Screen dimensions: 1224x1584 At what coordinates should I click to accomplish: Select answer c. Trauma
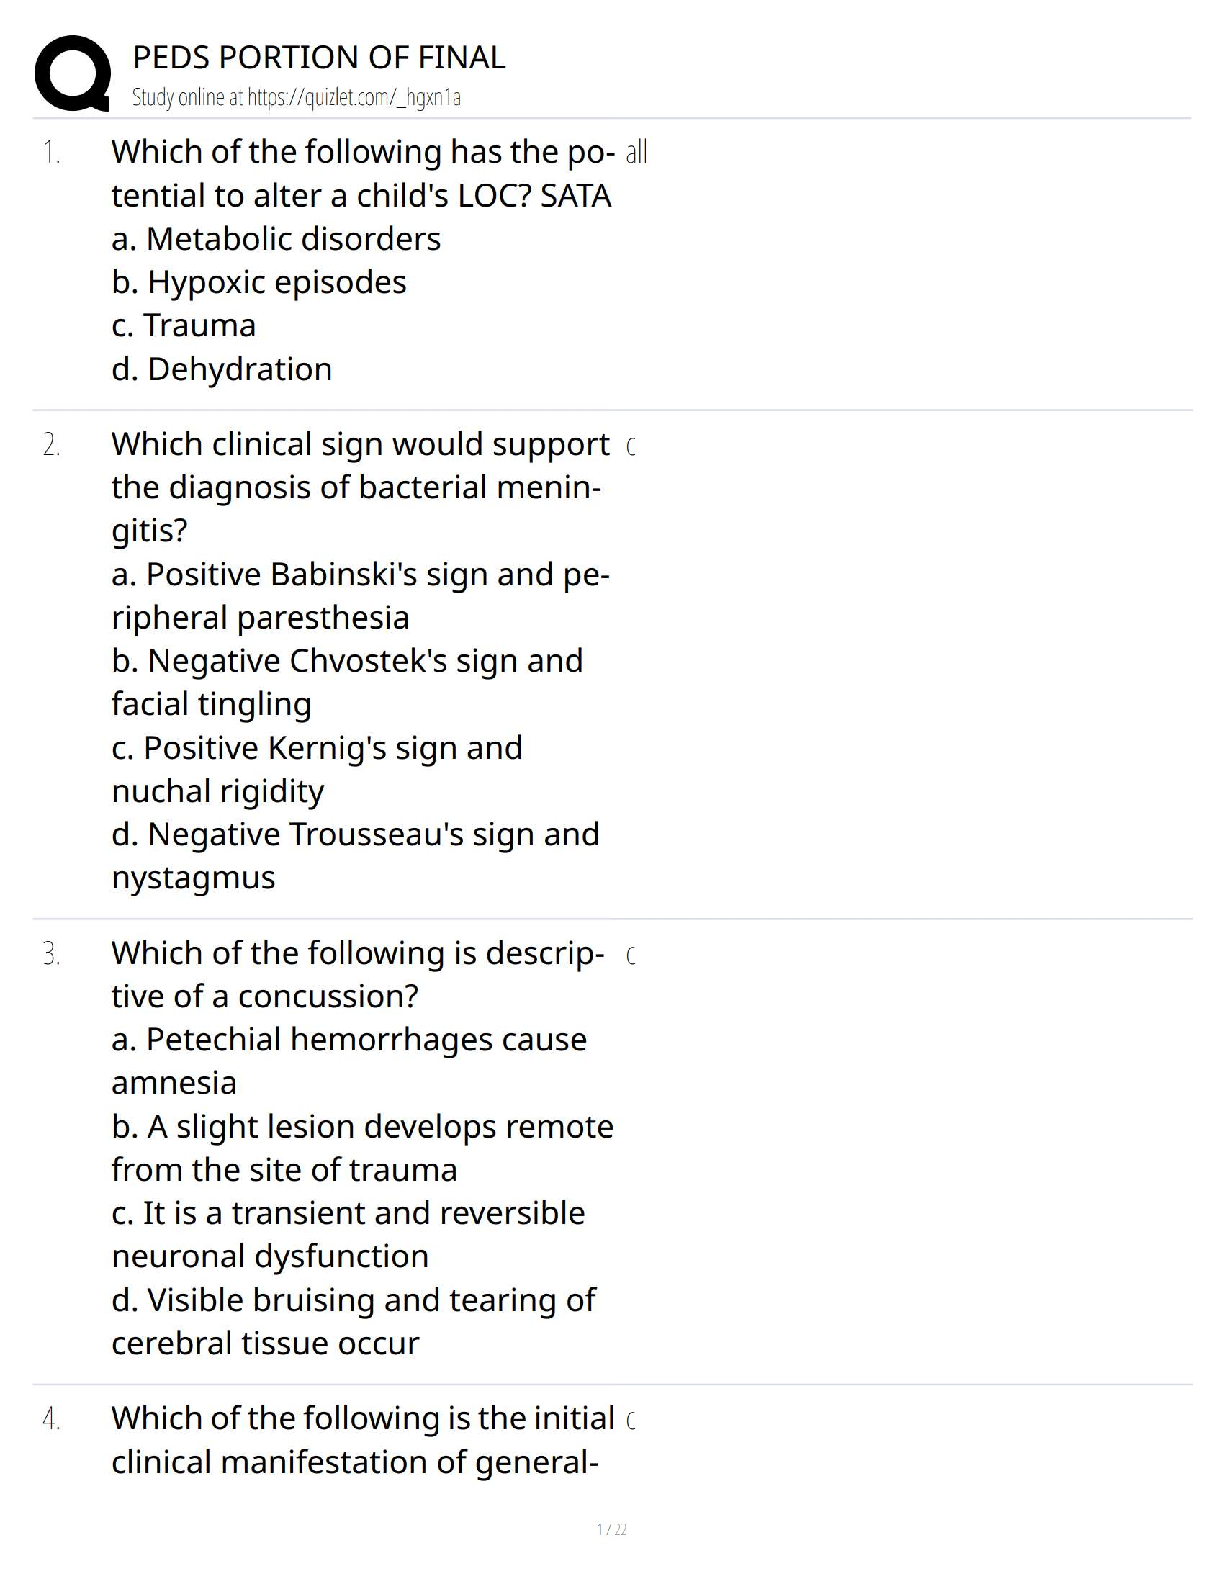[184, 325]
